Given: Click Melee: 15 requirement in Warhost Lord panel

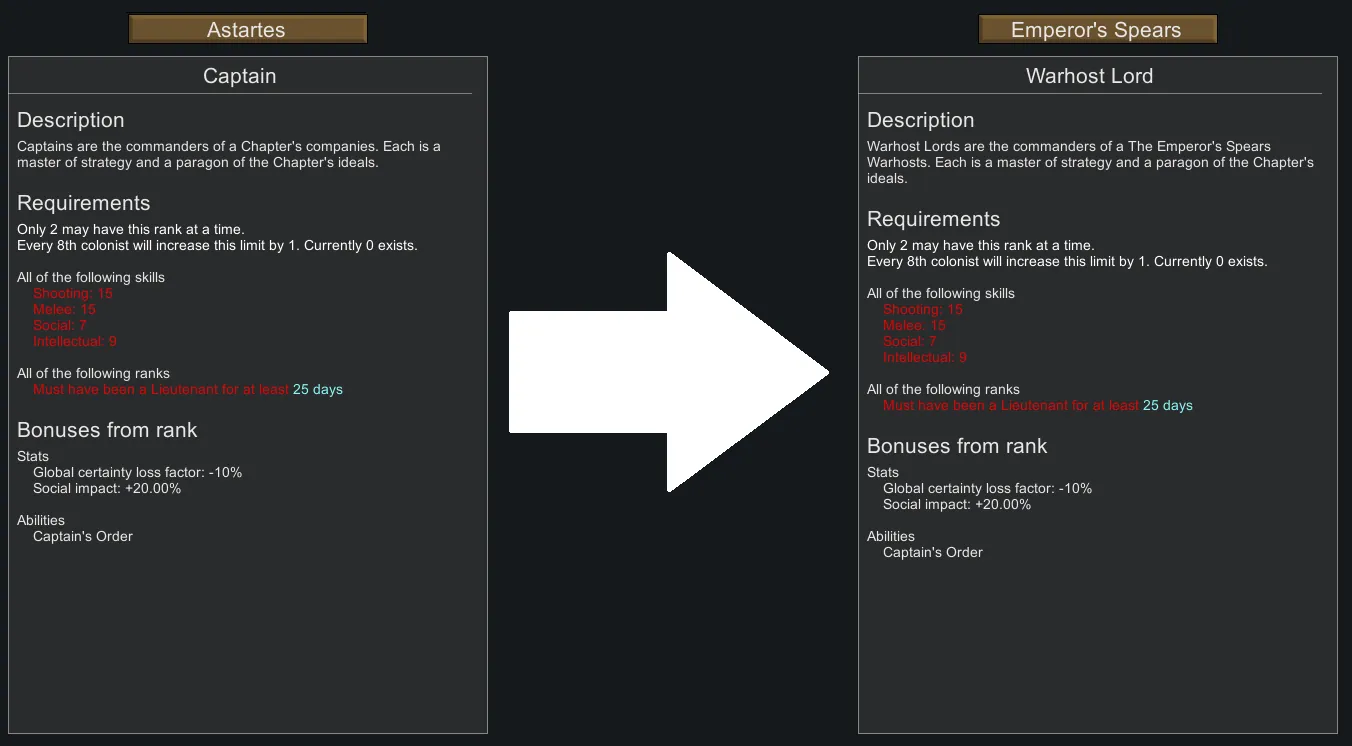Looking at the screenshot, I should click(914, 325).
